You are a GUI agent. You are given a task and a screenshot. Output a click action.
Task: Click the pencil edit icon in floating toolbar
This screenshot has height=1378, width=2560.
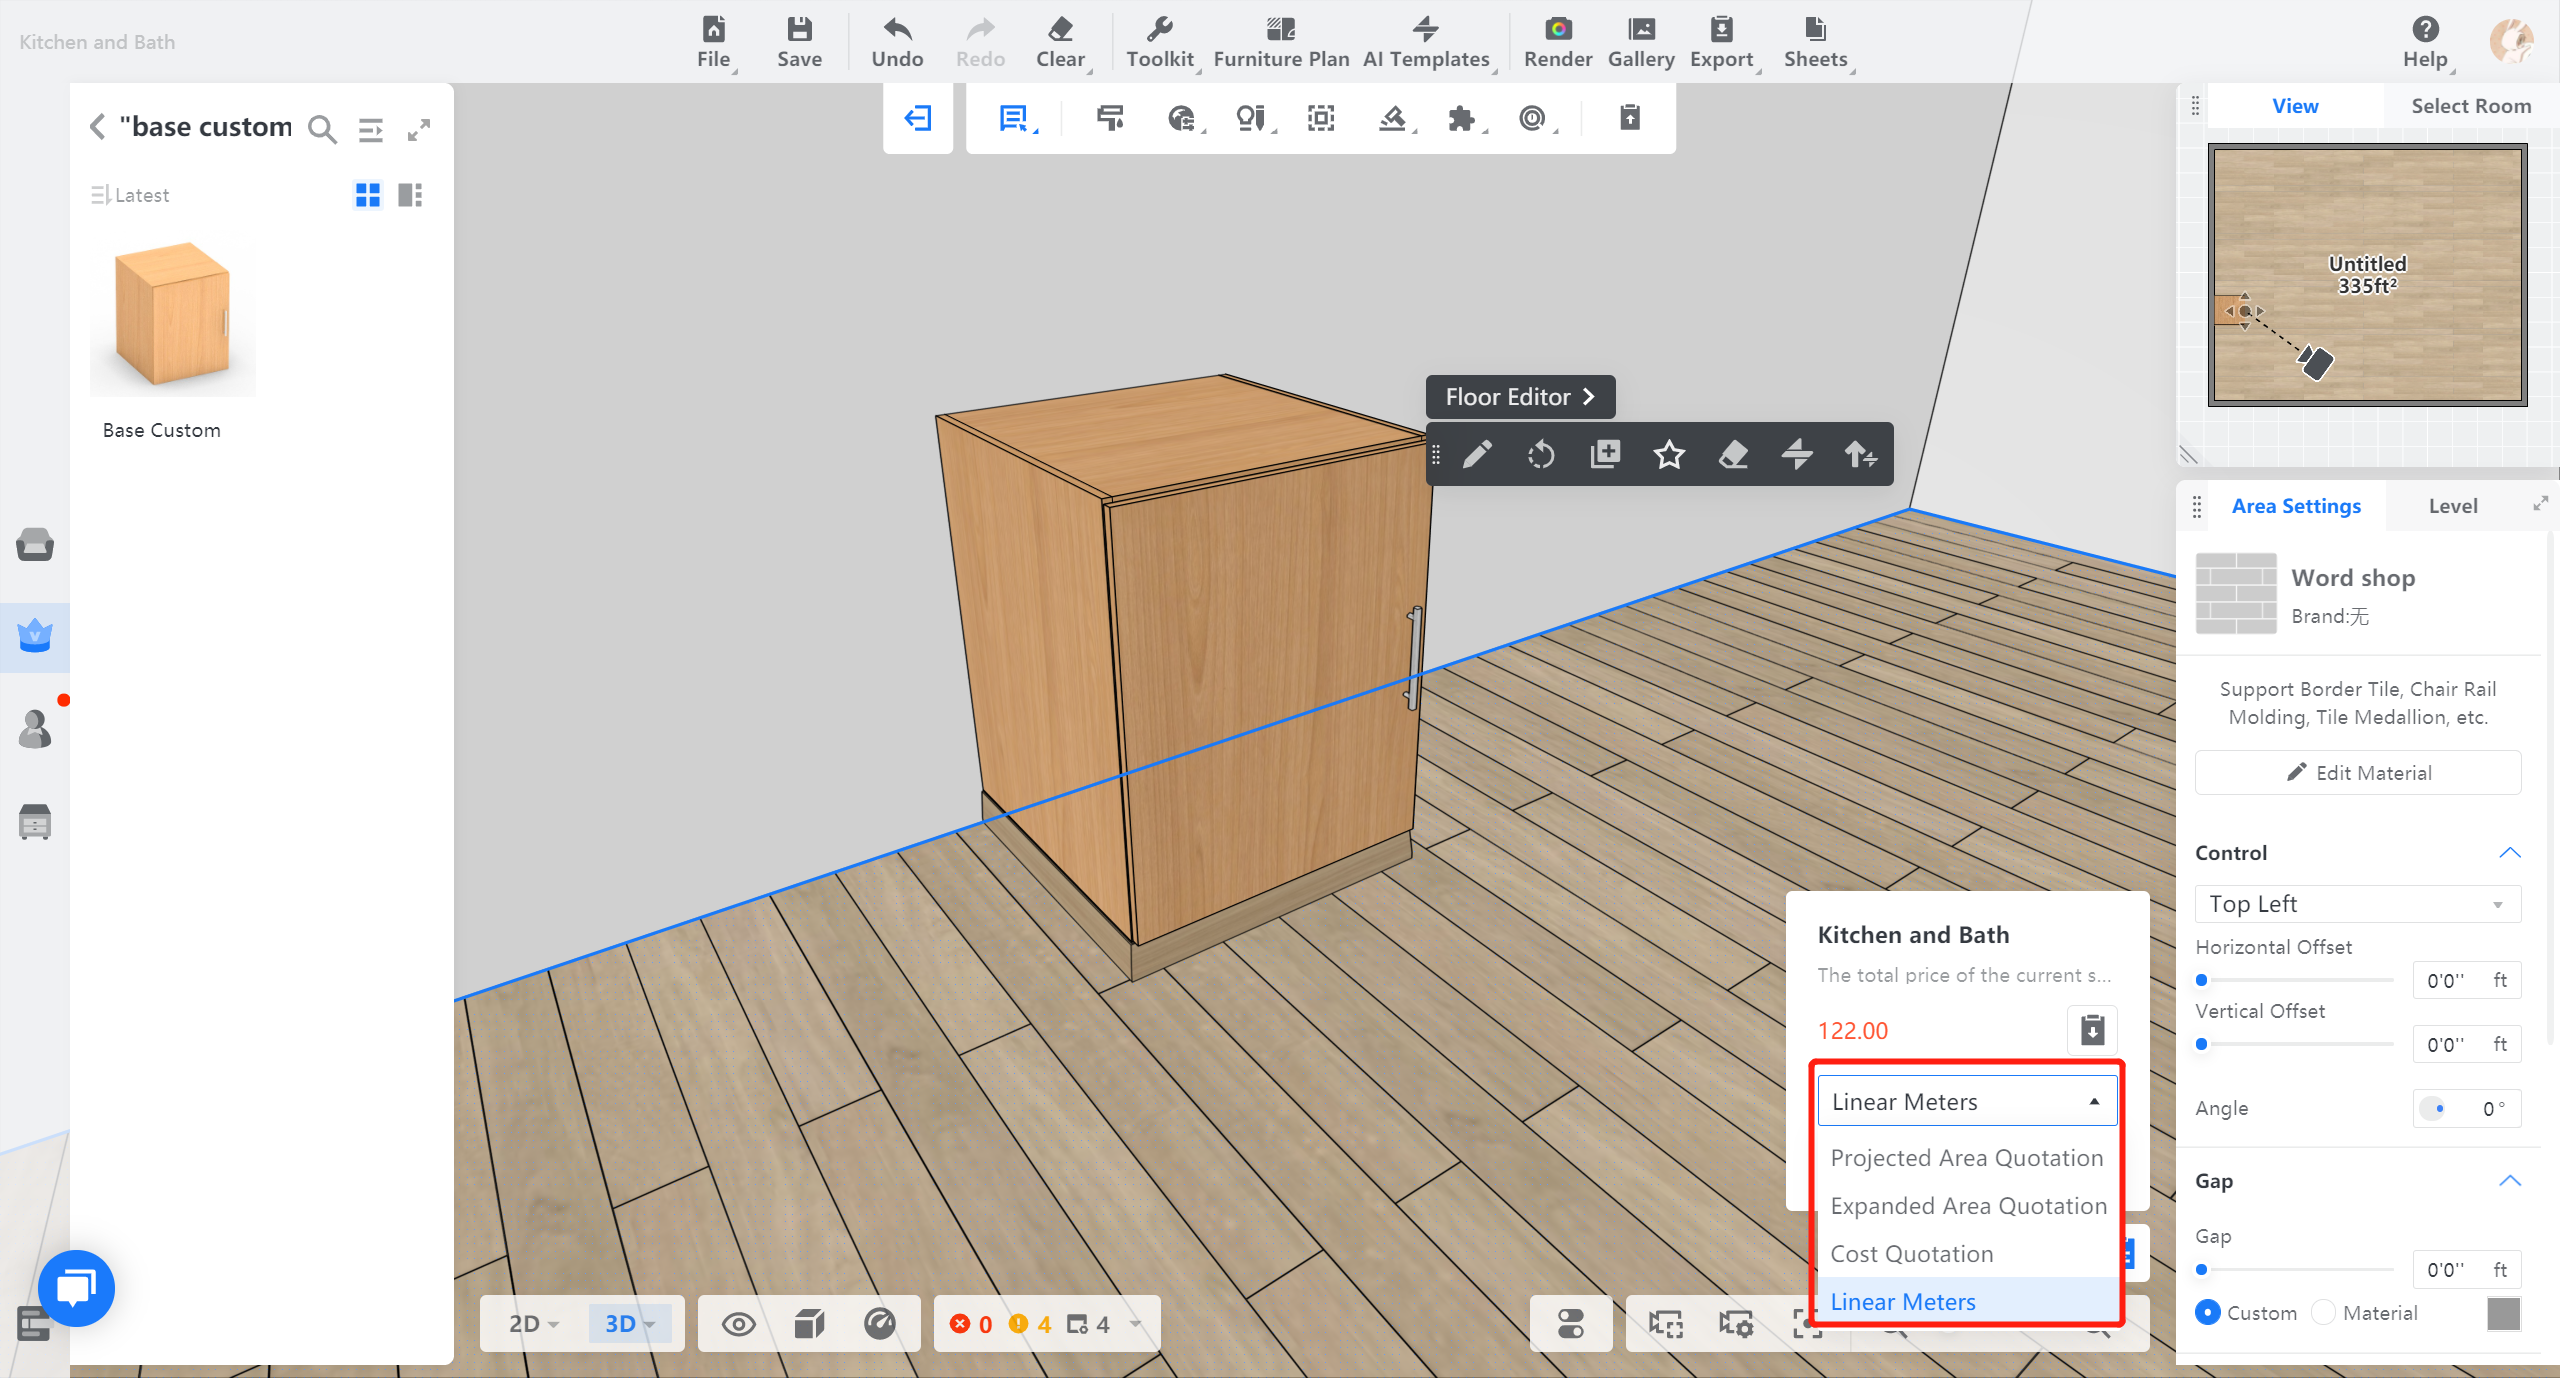pos(1477,455)
